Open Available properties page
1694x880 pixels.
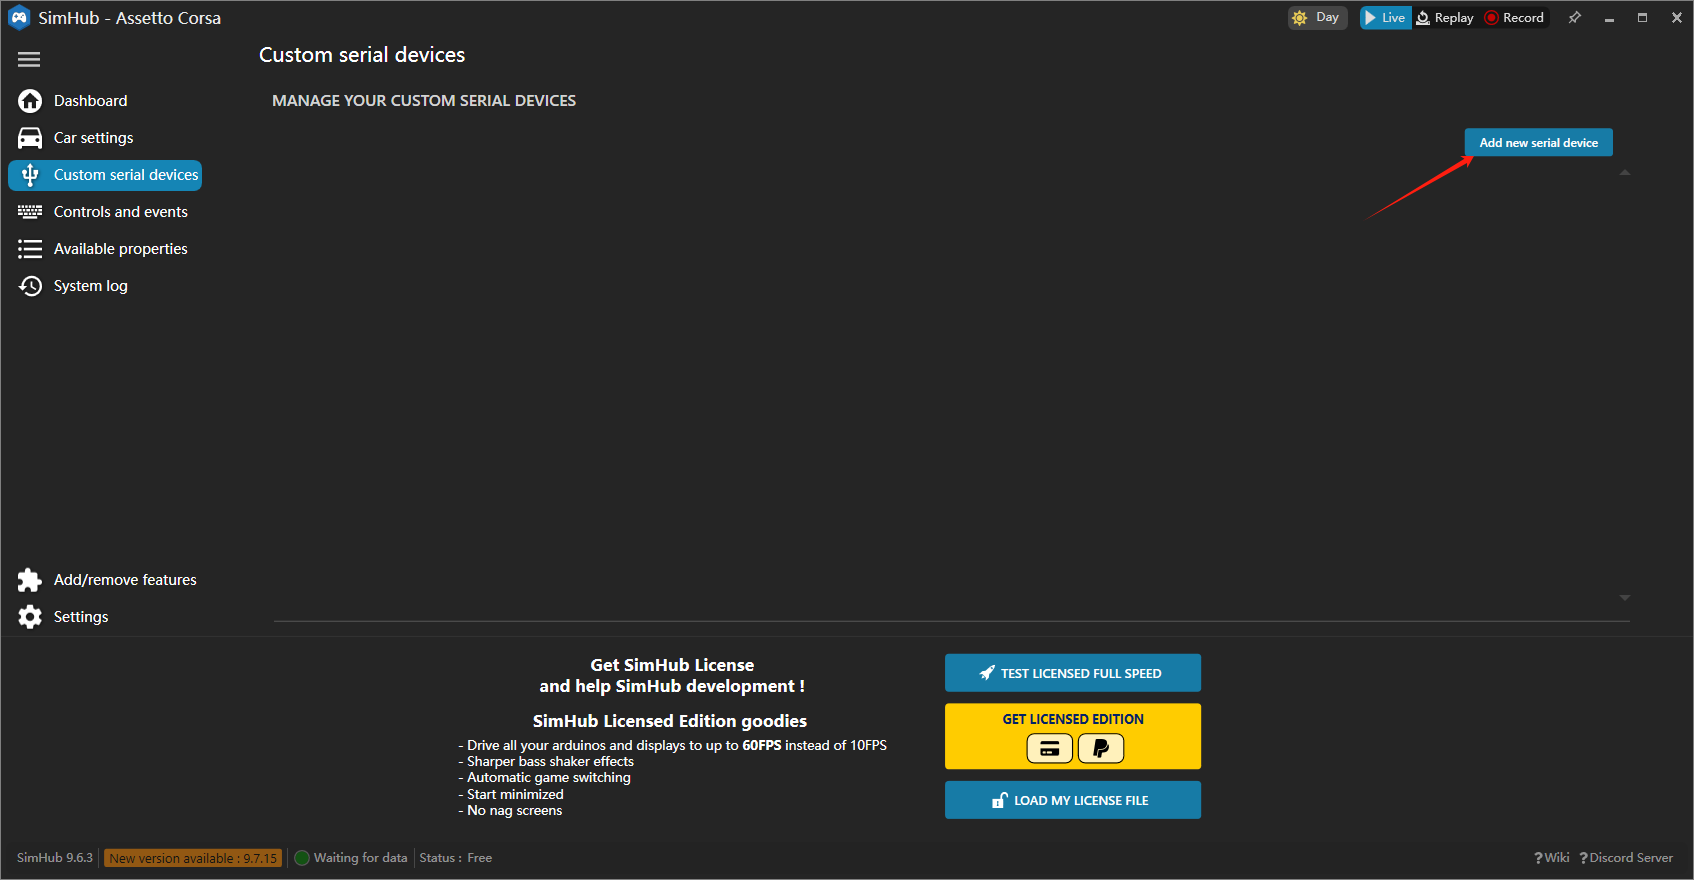(x=104, y=249)
